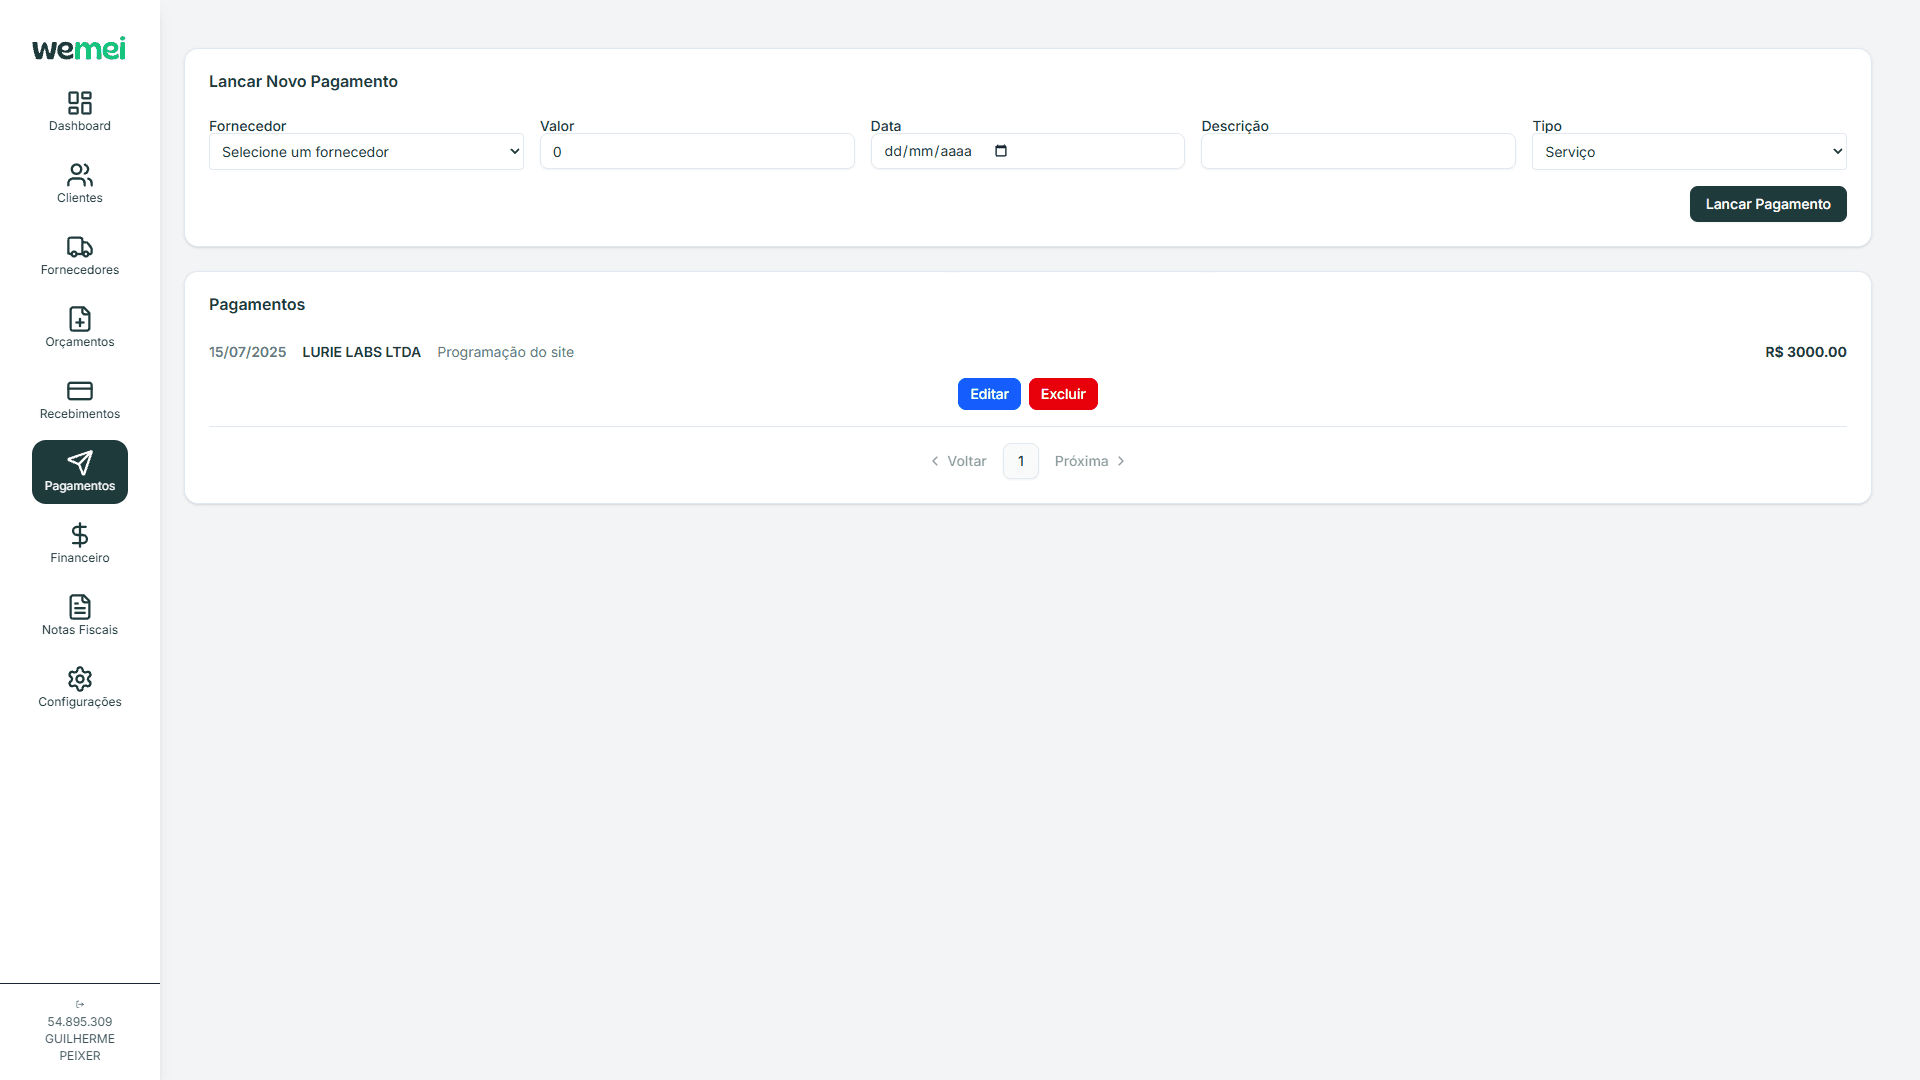
Task: Focus the Descrição text field
Action: coord(1358,152)
